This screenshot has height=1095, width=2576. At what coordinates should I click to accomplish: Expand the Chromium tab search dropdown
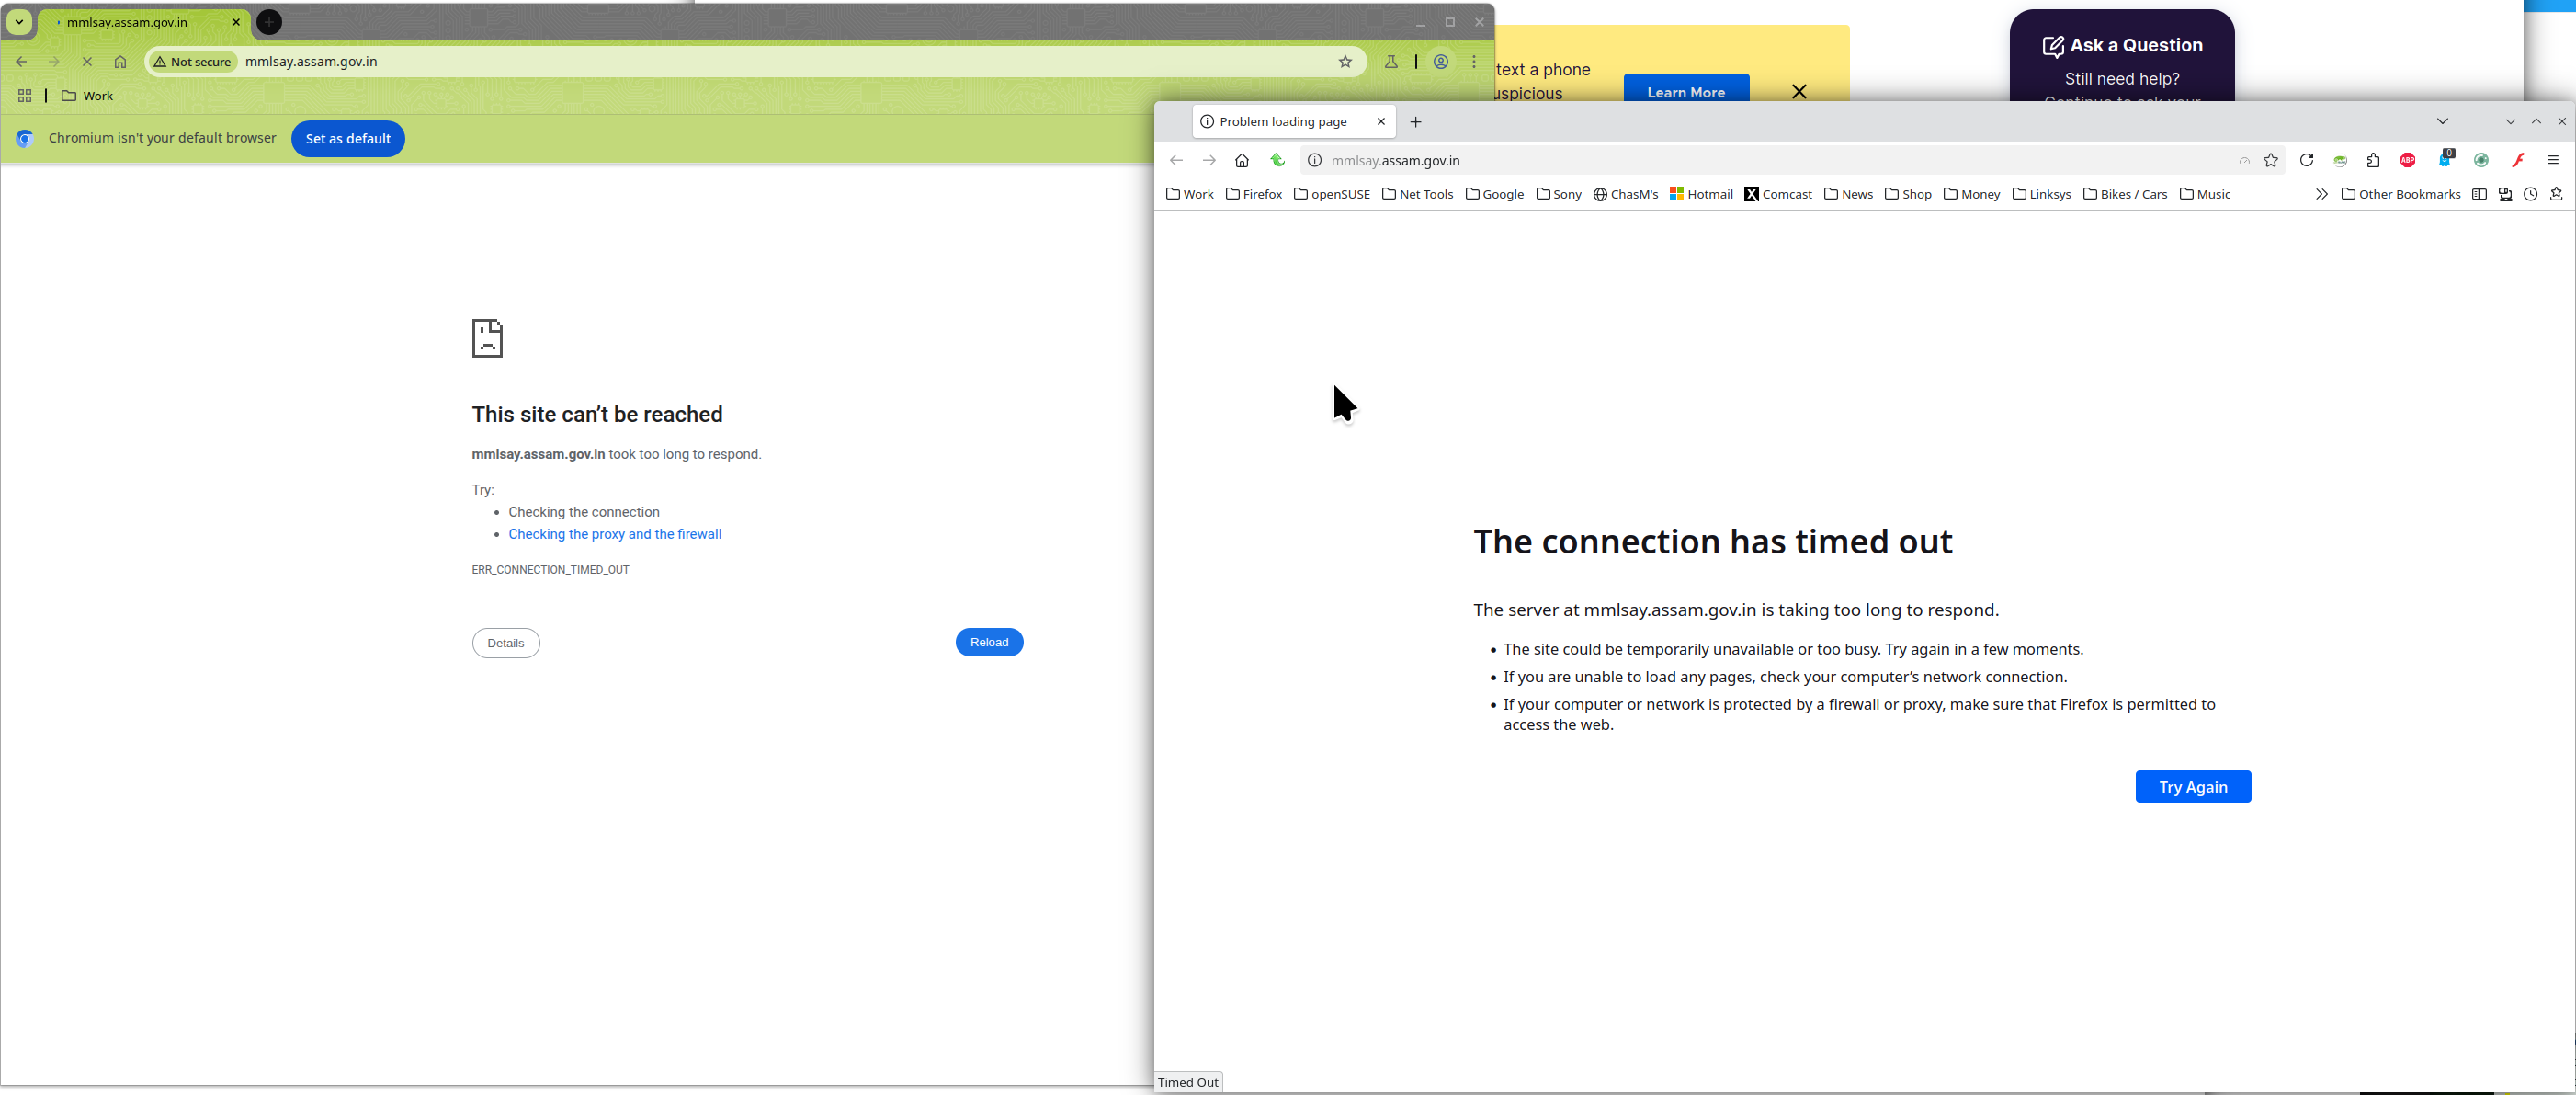click(x=19, y=22)
